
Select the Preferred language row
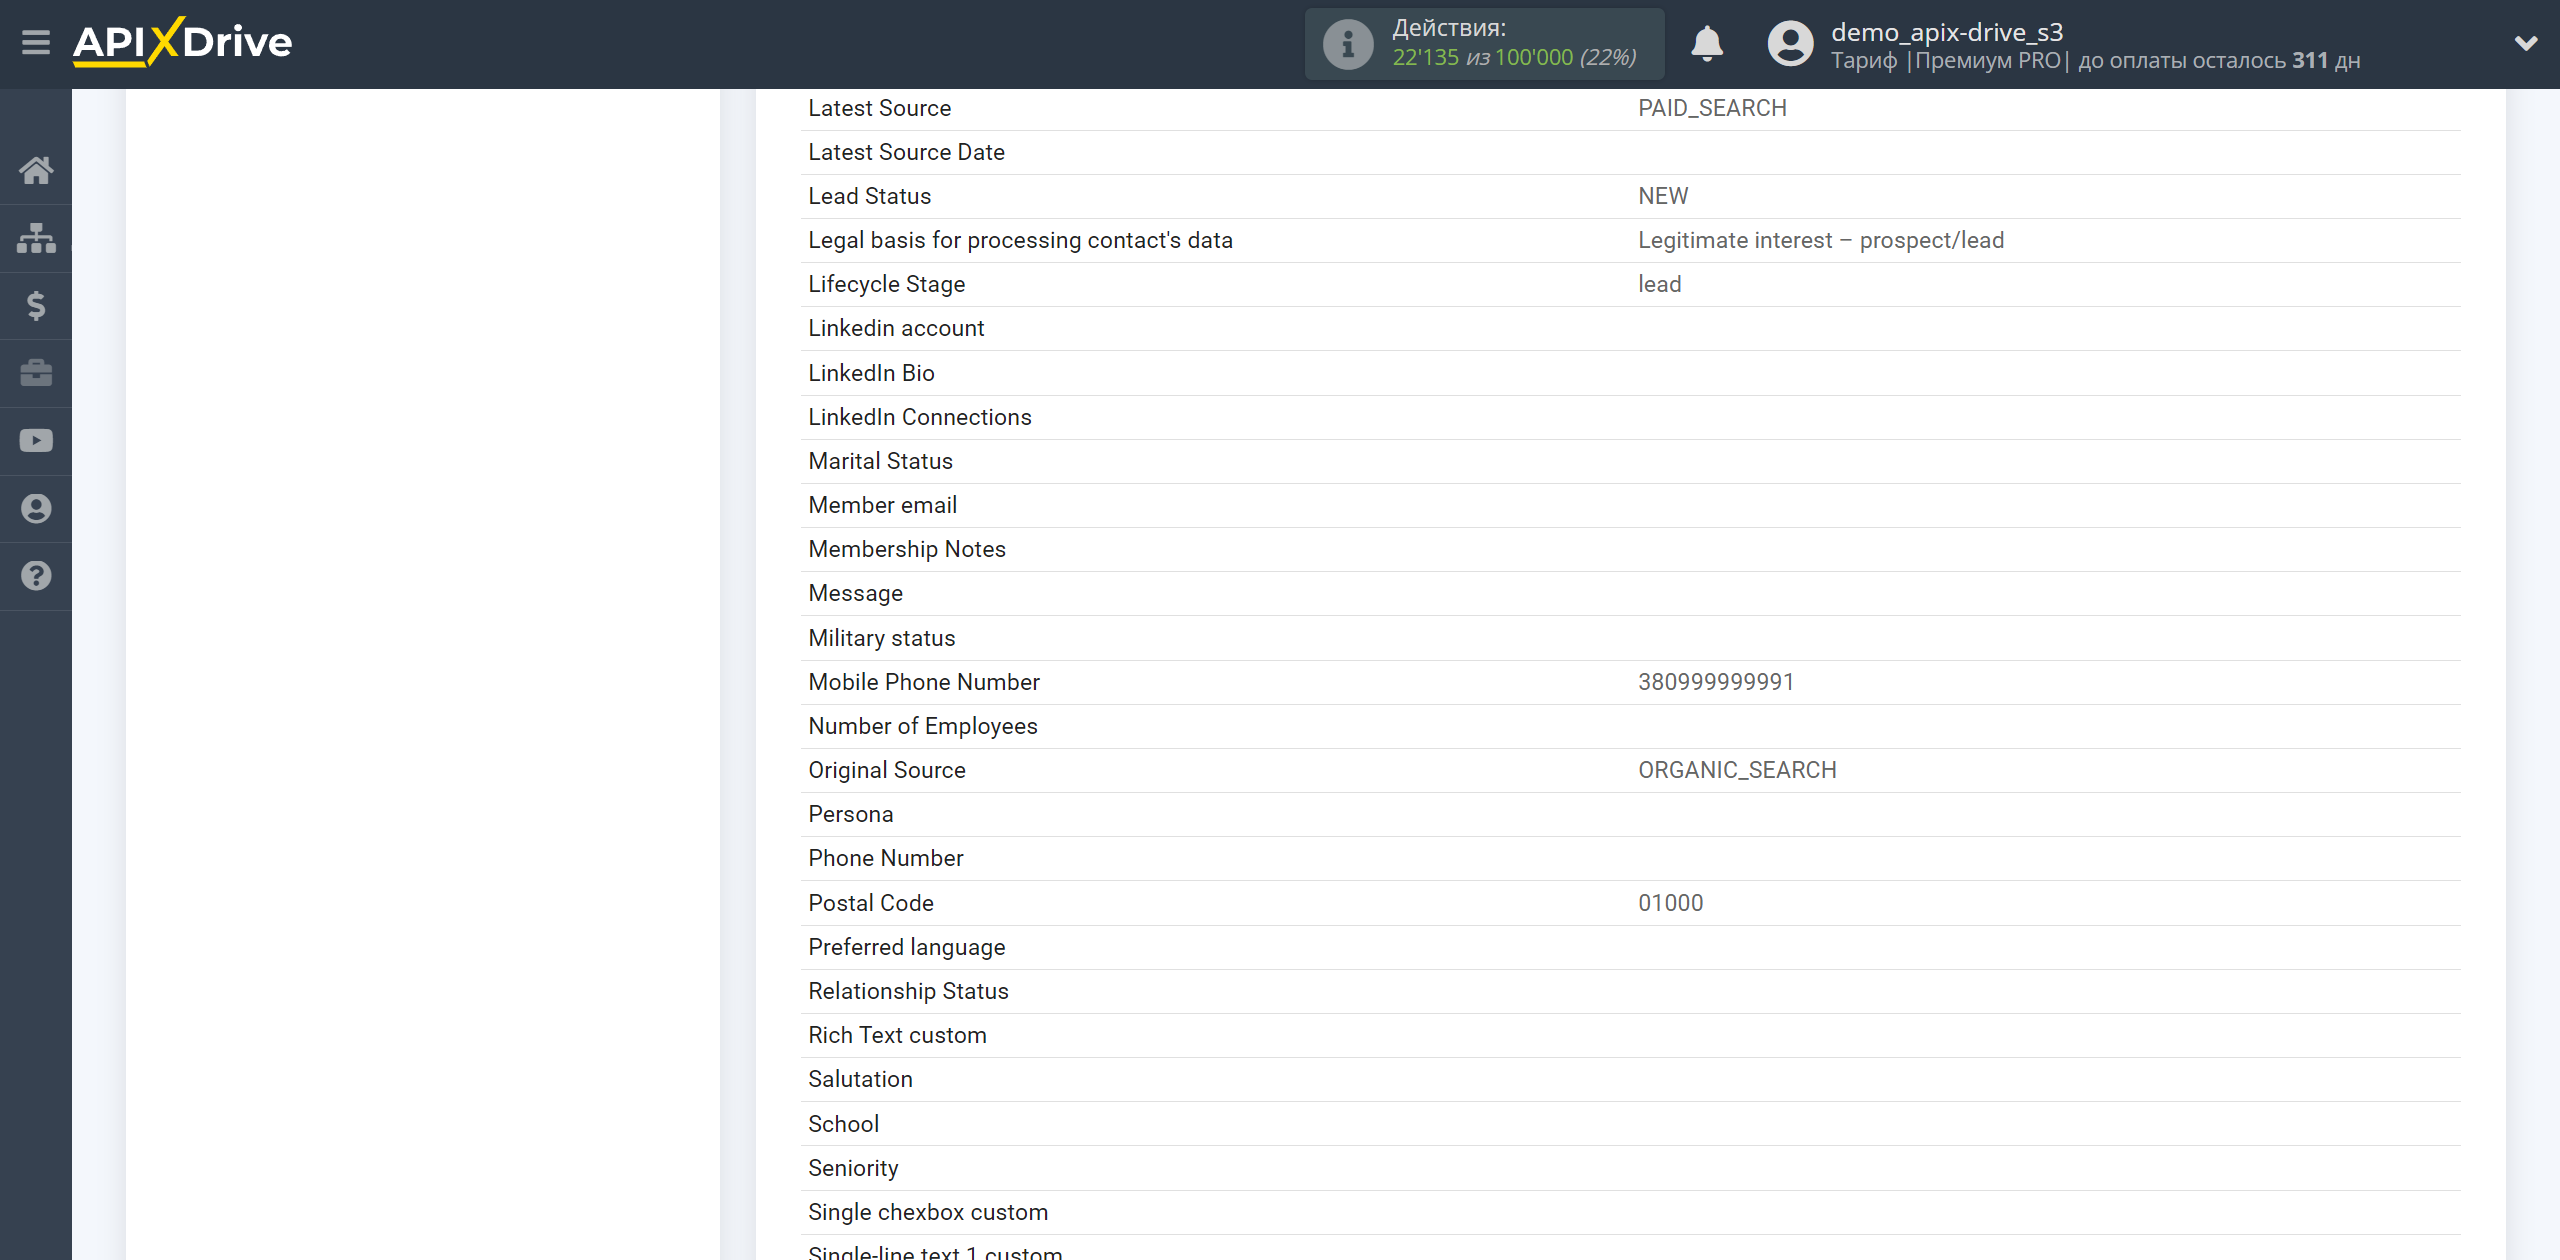1630,947
